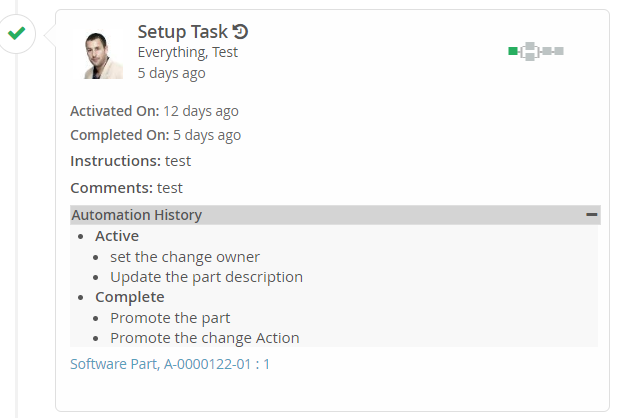Click 'Promote the change Action' automation item
This screenshot has width=620, height=418.
[204, 338]
